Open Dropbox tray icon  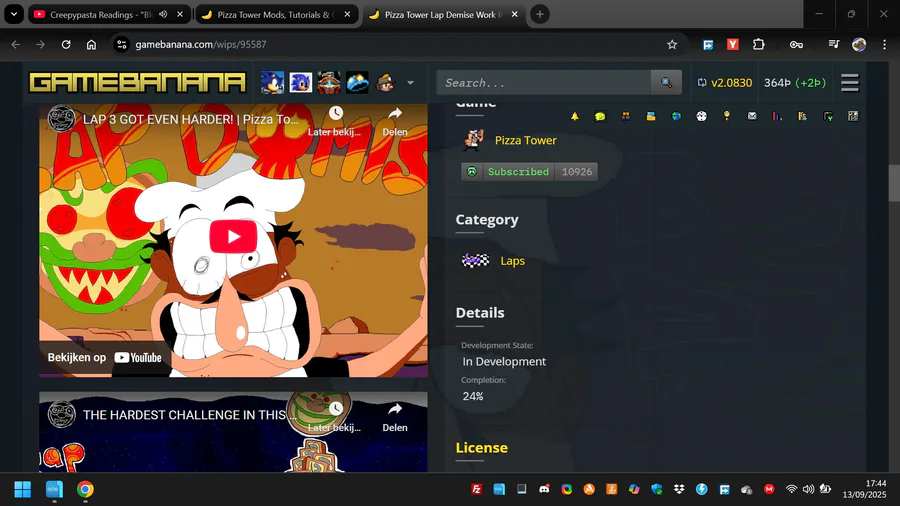coord(679,489)
